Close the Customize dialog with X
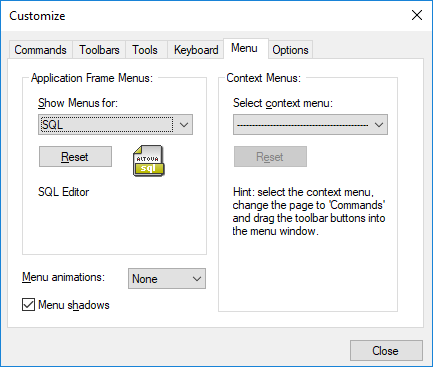 pos(417,15)
